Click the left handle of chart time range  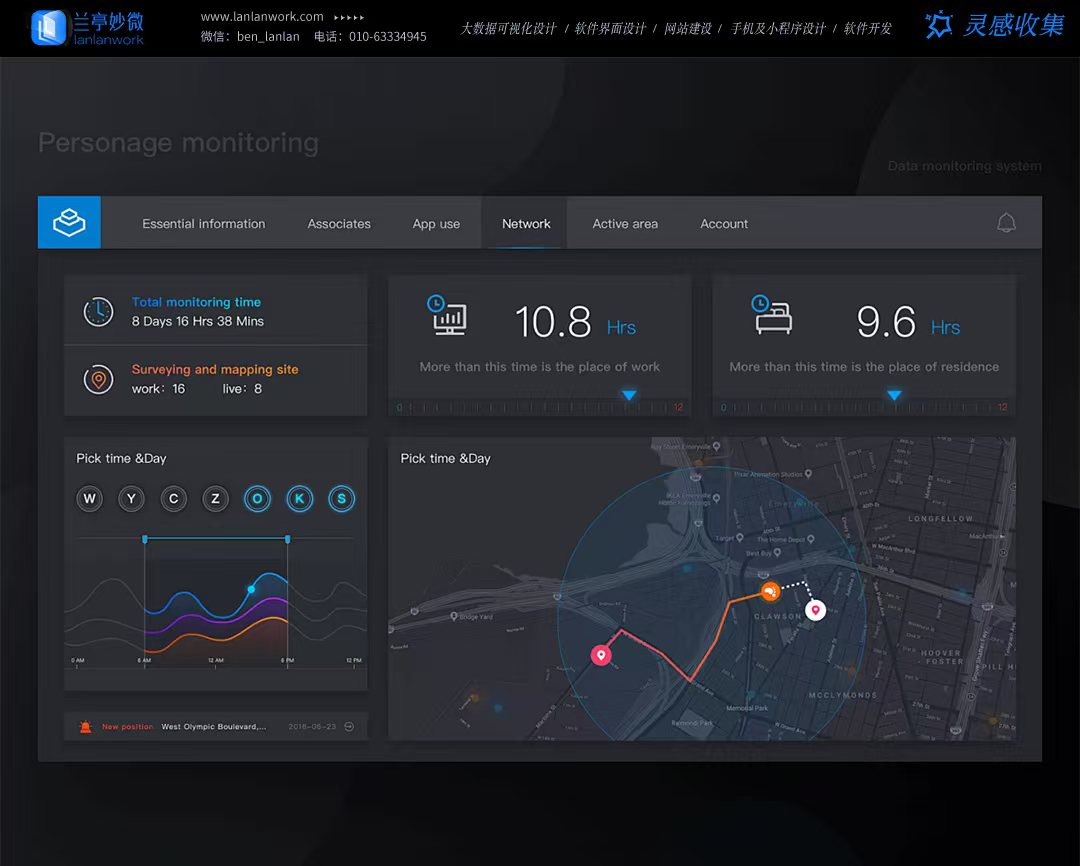point(145,539)
